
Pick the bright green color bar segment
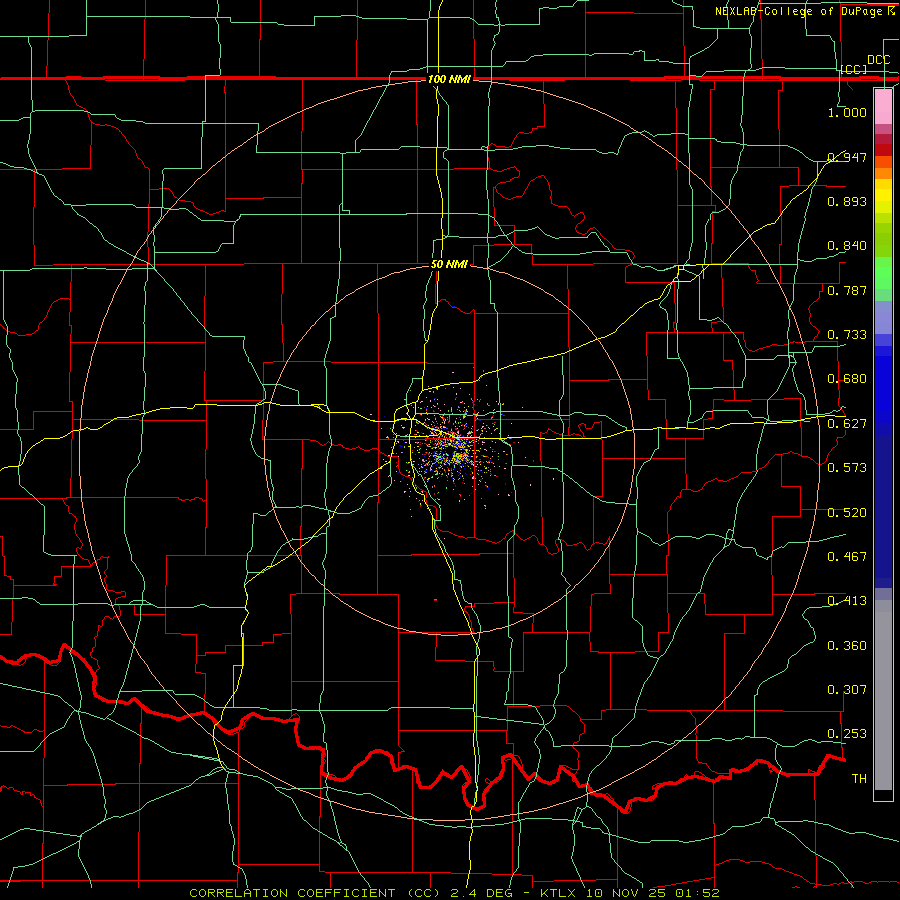point(883,273)
